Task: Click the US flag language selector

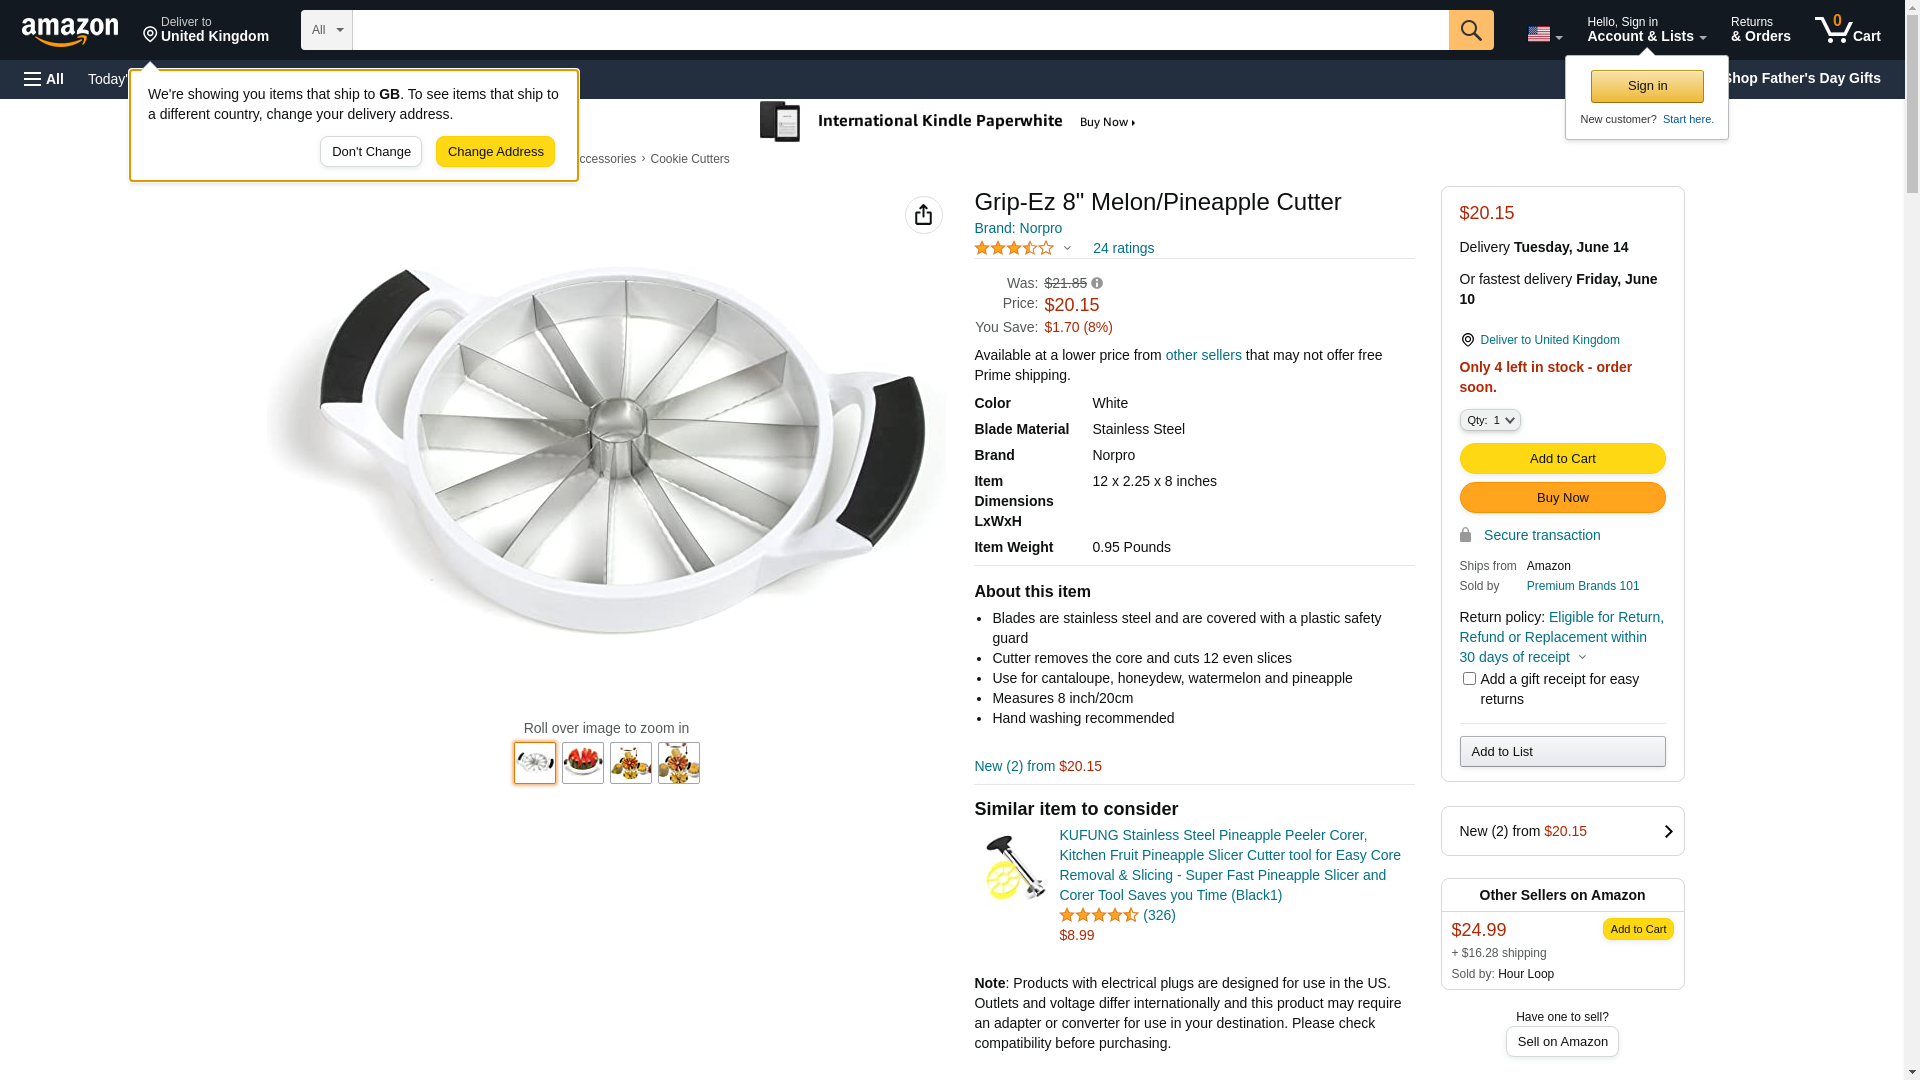Action: point(1544,34)
